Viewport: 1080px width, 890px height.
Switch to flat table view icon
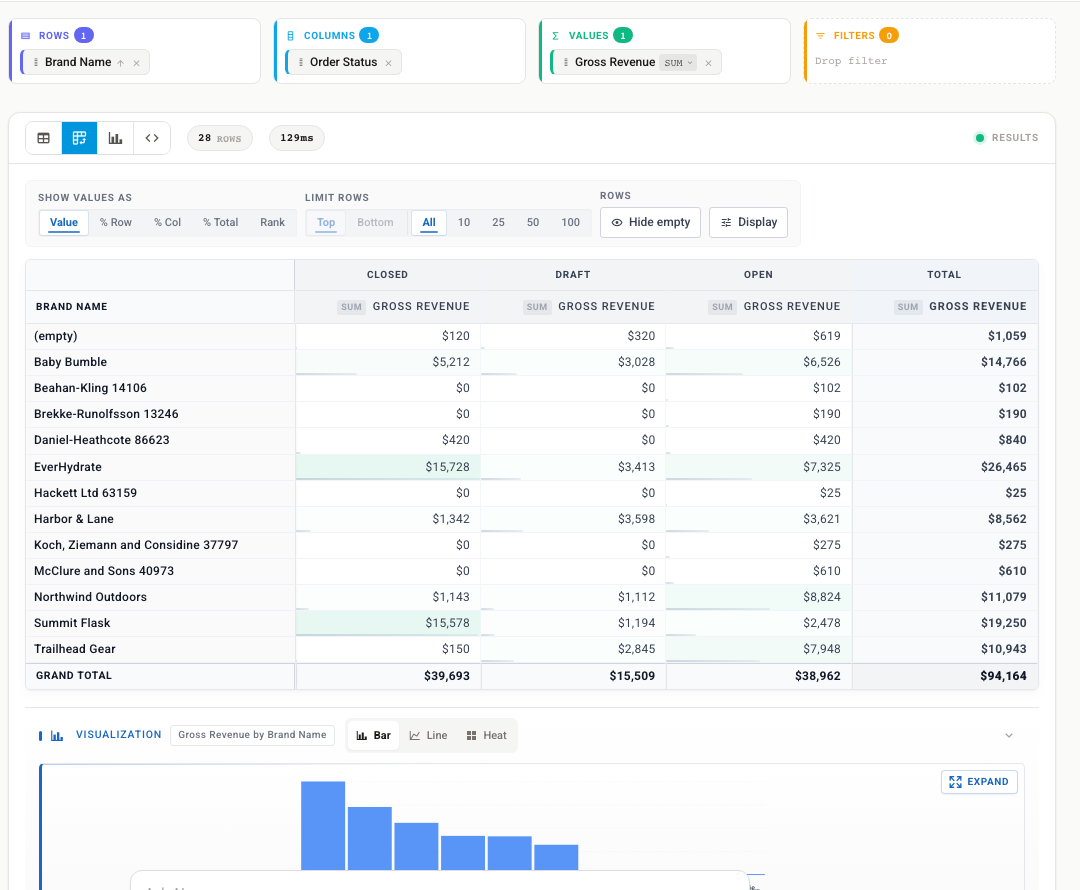coord(43,138)
